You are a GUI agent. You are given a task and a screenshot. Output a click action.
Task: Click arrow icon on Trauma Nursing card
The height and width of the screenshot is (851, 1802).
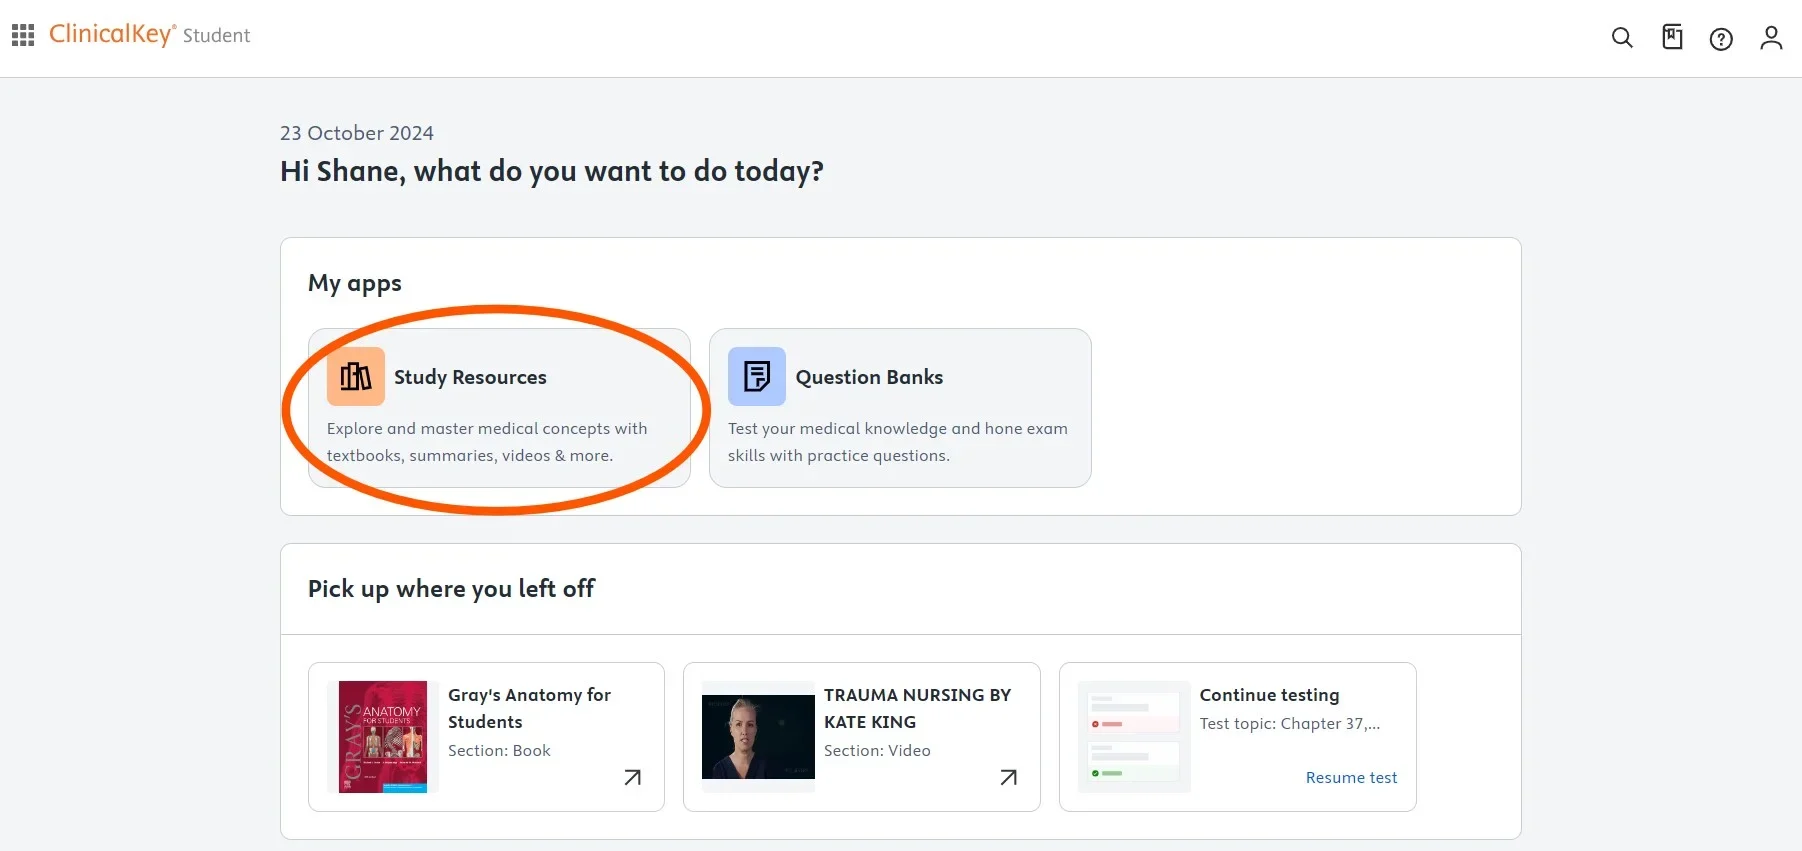(1008, 777)
